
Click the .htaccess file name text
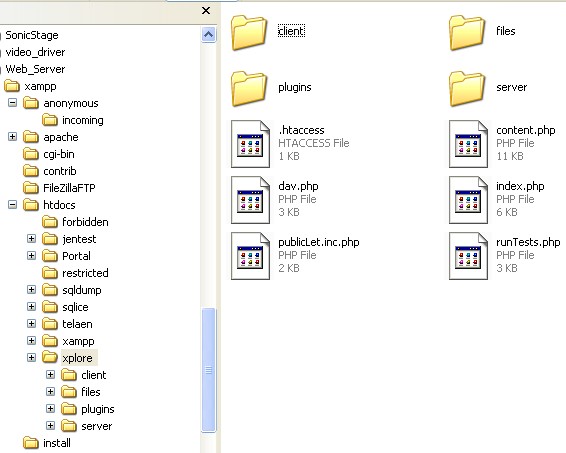tap(301, 130)
